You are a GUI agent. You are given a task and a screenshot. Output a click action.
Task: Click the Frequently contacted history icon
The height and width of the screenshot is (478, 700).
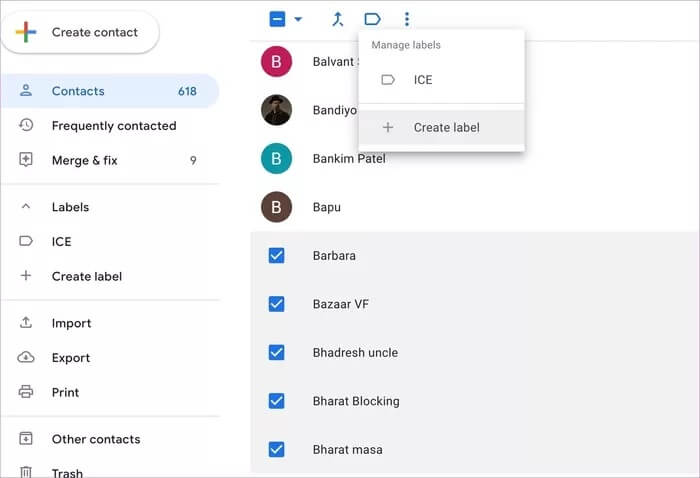[x=26, y=125]
